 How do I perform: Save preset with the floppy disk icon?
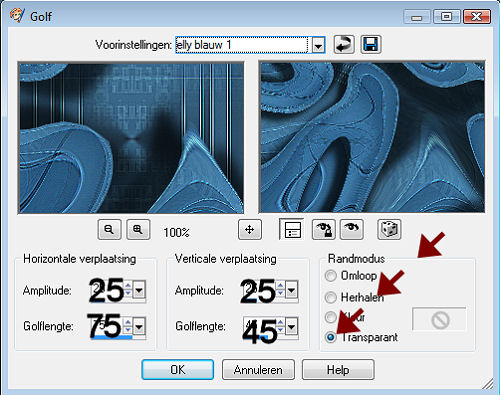[x=371, y=44]
